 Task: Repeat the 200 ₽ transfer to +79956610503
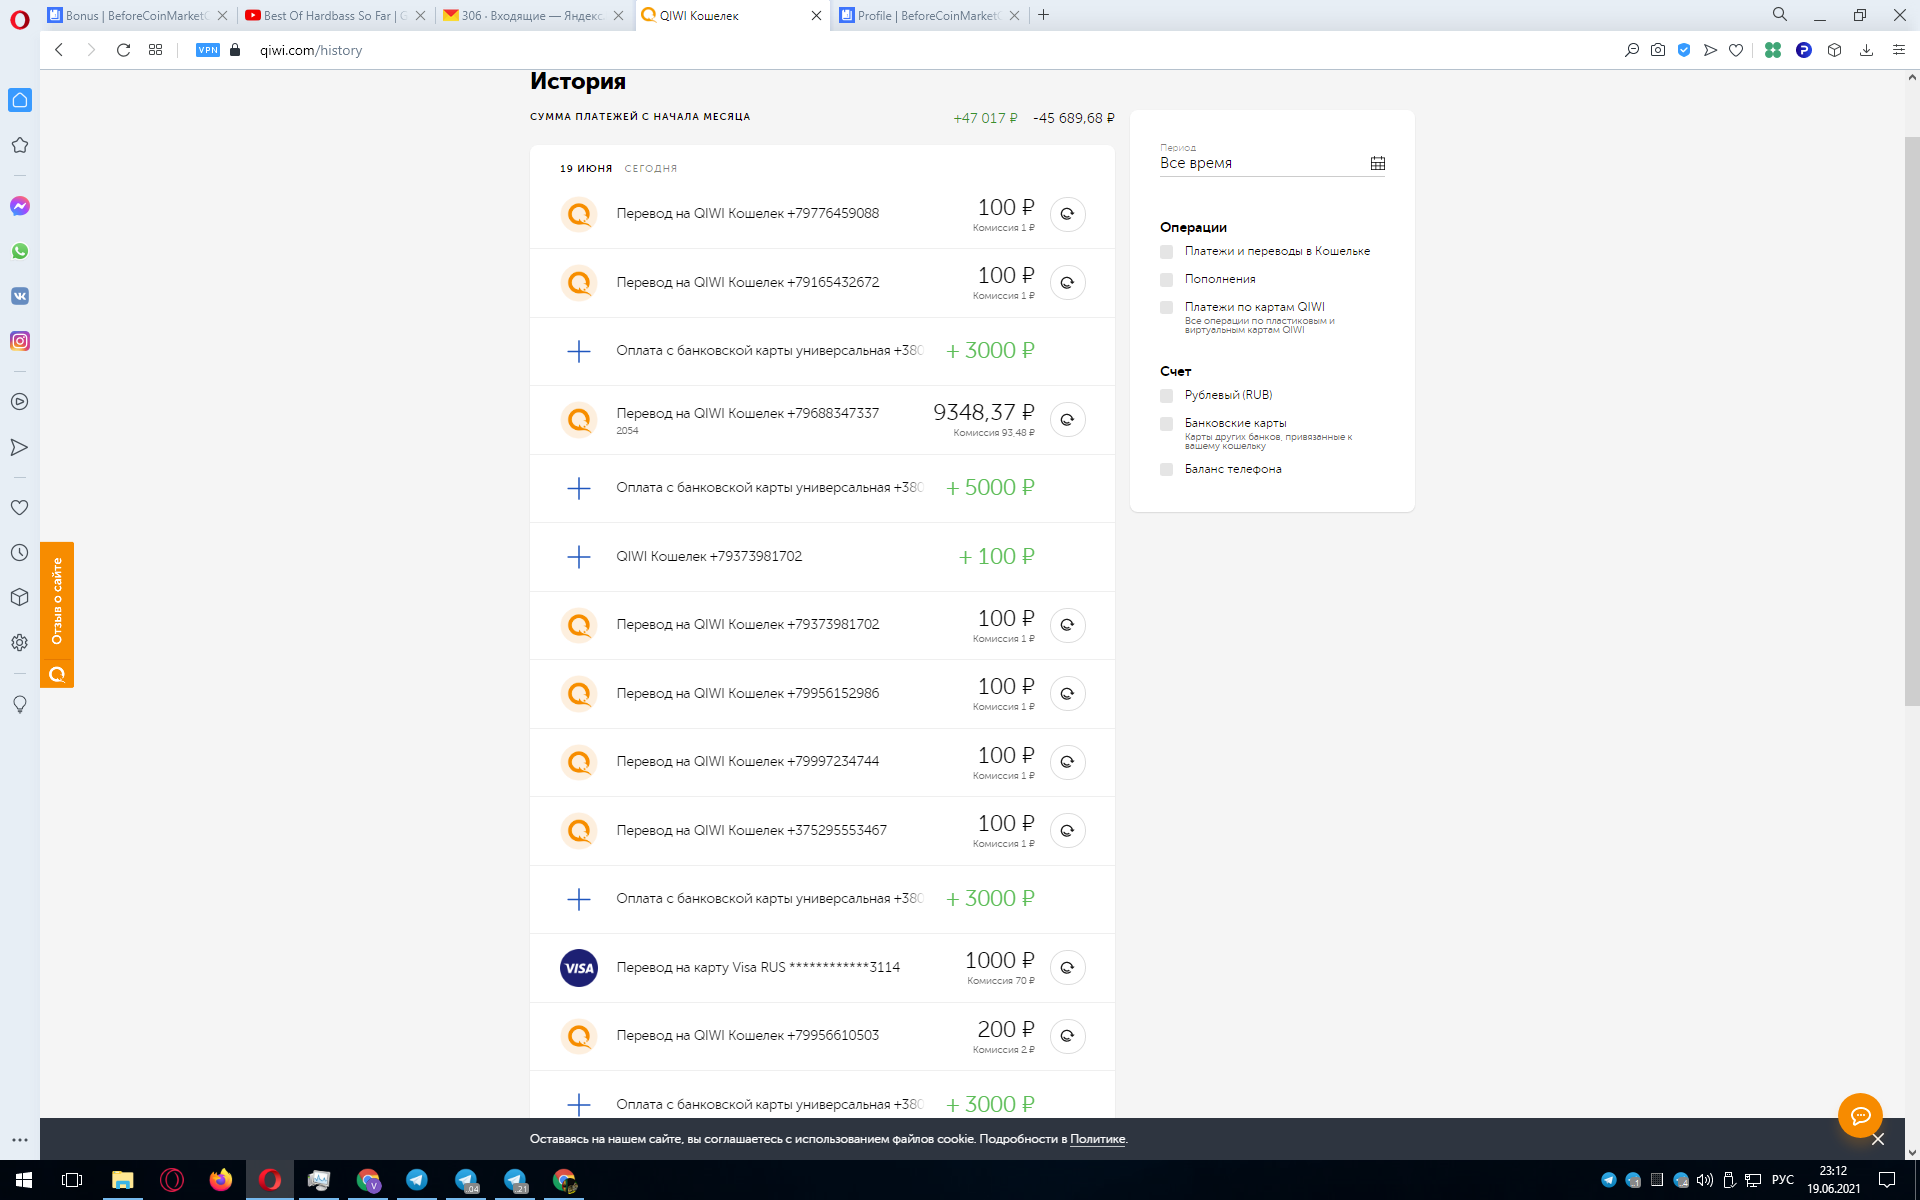pyautogui.click(x=1067, y=1036)
